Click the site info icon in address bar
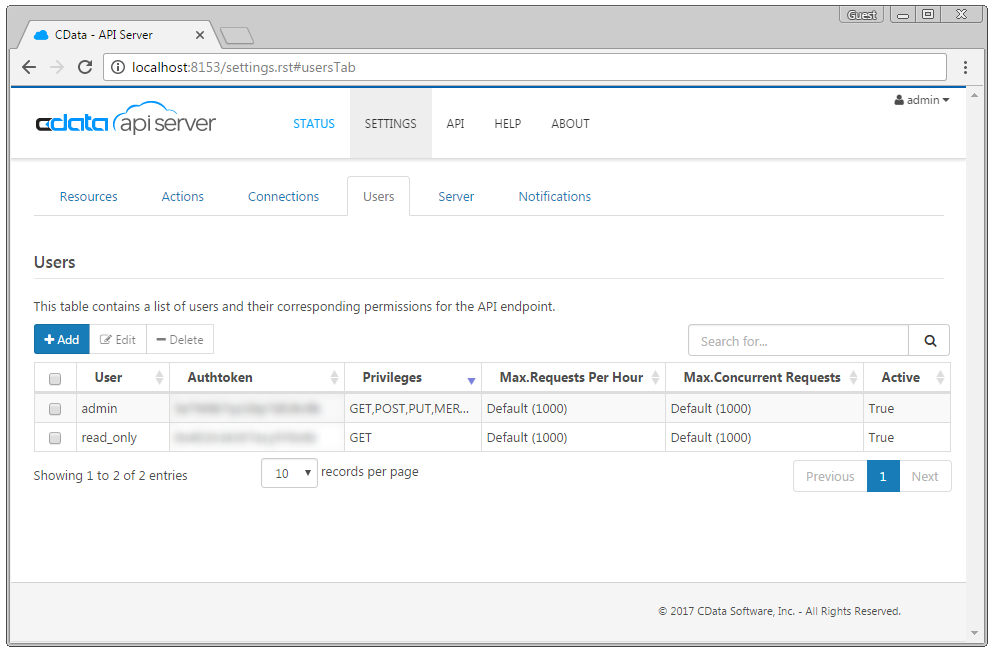The width and height of the screenshot is (993, 653). (118, 68)
